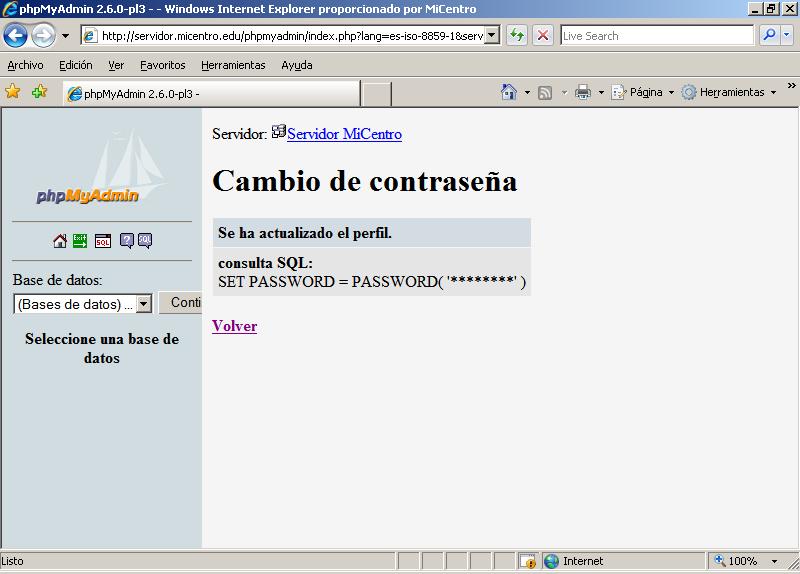Click the Print toolbar icon
The image size is (800, 574).
(x=583, y=92)
